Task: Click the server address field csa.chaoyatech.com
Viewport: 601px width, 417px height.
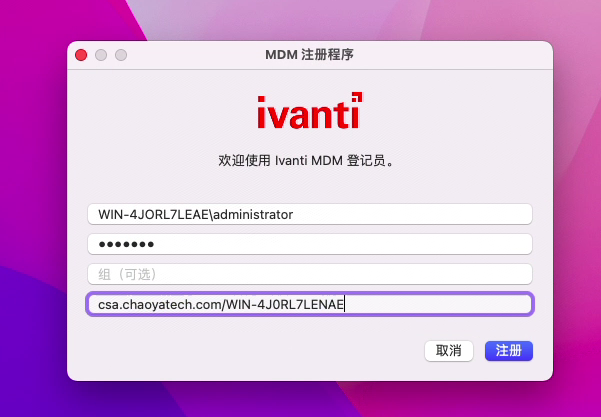Action: click(310, 304)
